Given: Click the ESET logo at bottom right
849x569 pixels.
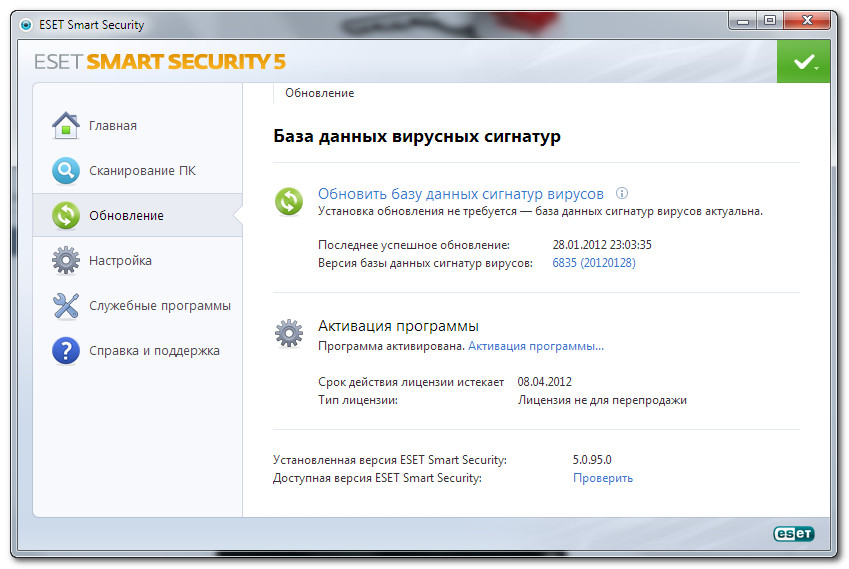Looking at the screenshot, I should pyautogui.click(x=794, y=534).
